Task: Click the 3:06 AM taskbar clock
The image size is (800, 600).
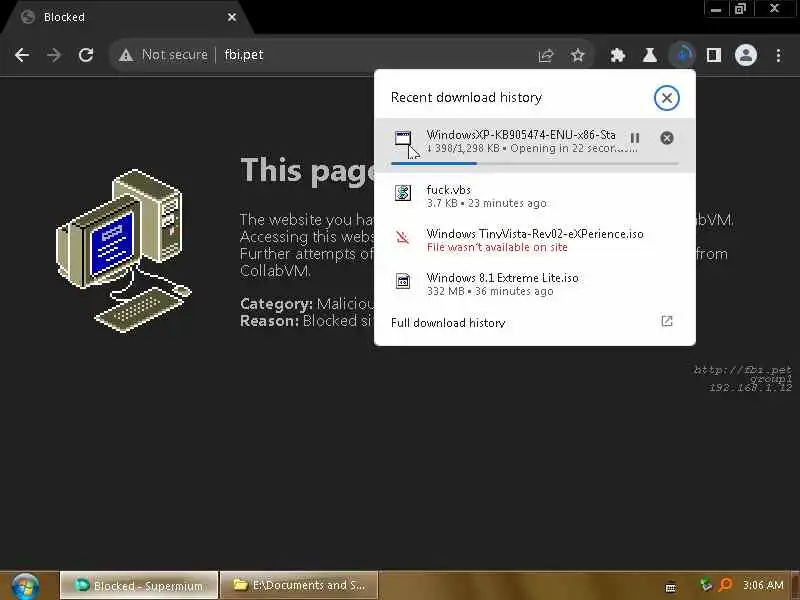Action: (x=763, y=585)
